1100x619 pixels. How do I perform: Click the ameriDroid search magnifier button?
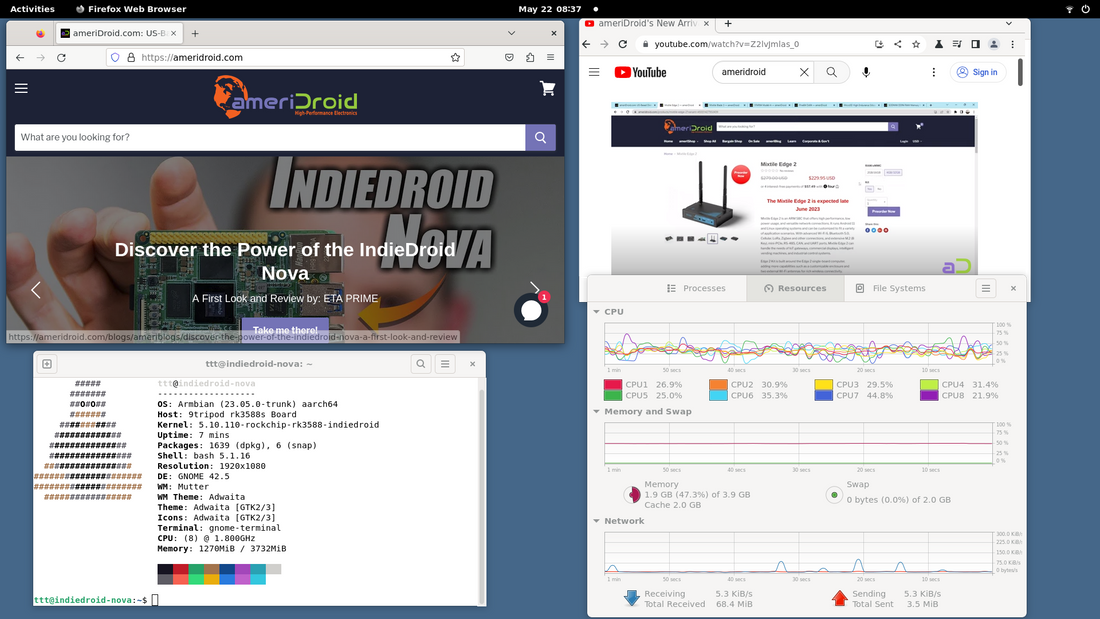click(540, 137)
